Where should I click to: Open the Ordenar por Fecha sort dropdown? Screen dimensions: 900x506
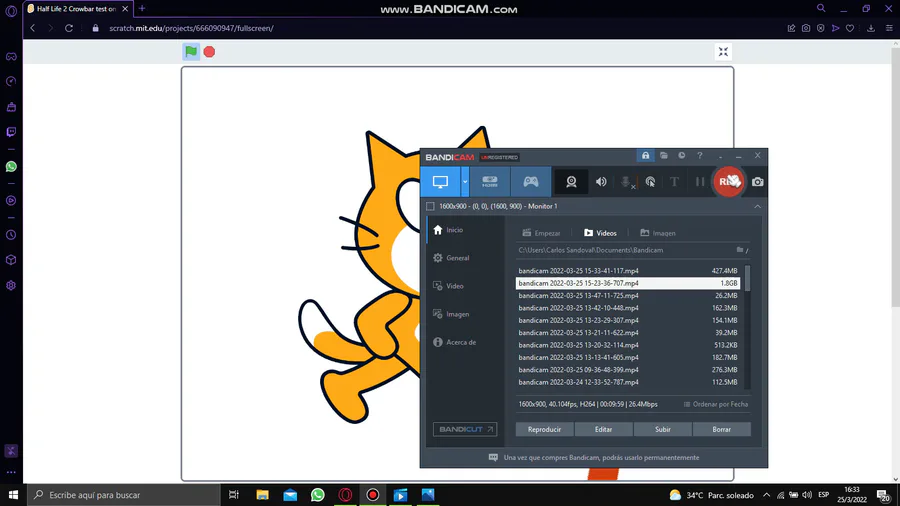(716, 404)
